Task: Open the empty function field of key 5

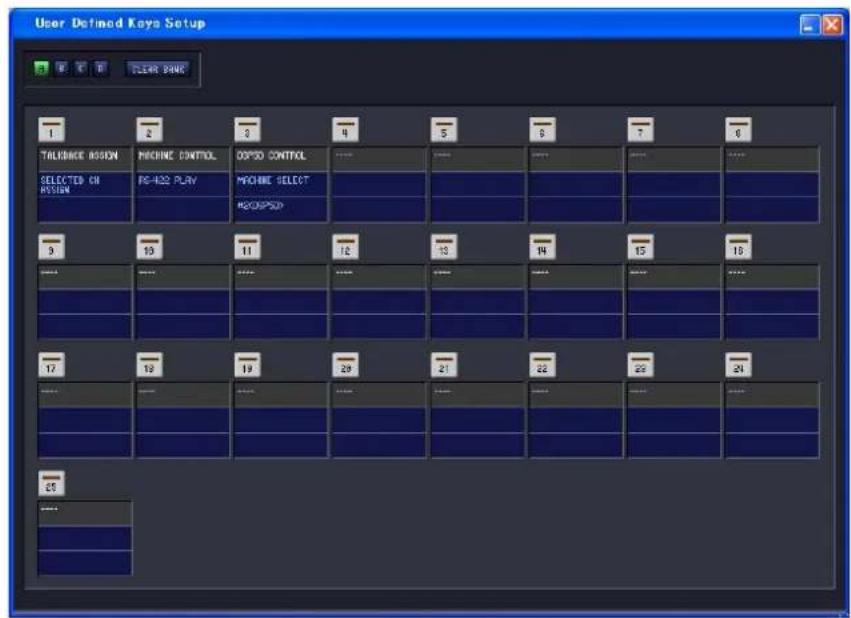Action: click(478, 159)
